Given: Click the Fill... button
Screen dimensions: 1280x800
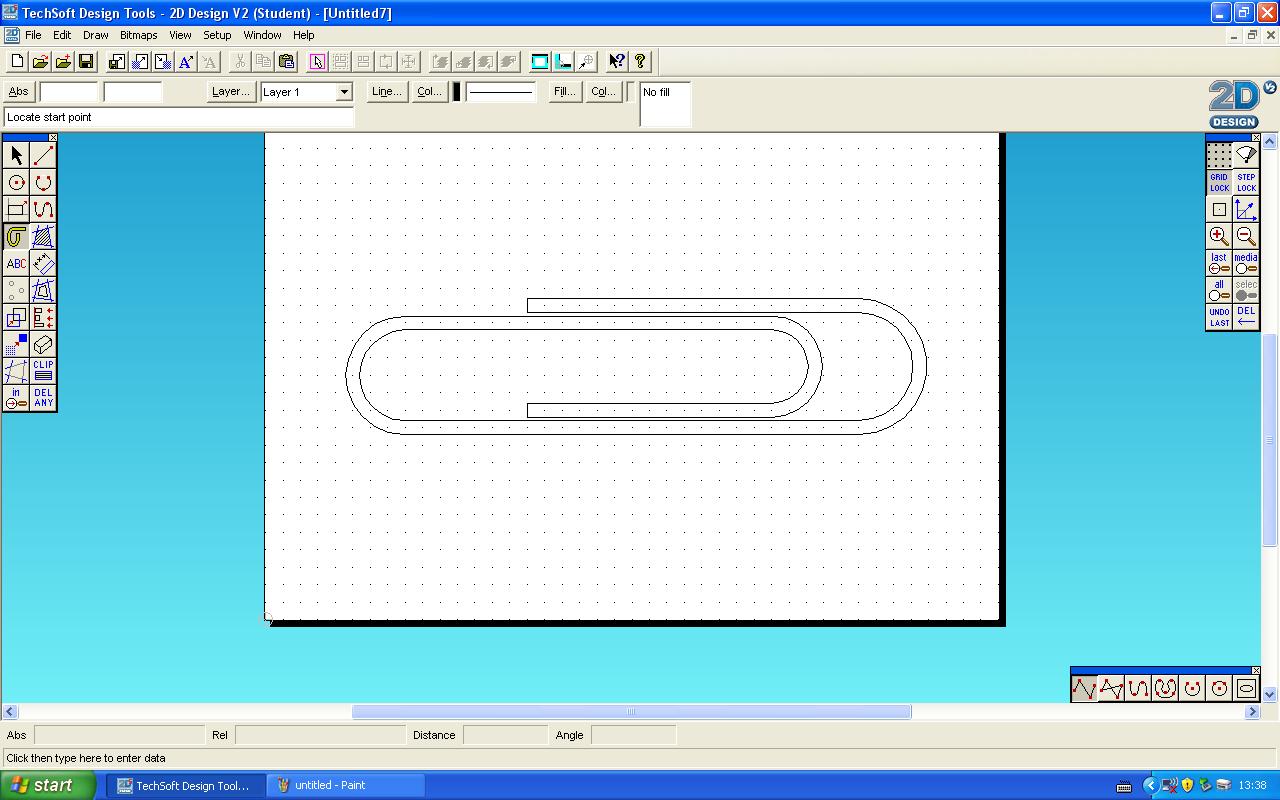Looking at the screenshot, I should pyautogui.click(x=563, y=91).
